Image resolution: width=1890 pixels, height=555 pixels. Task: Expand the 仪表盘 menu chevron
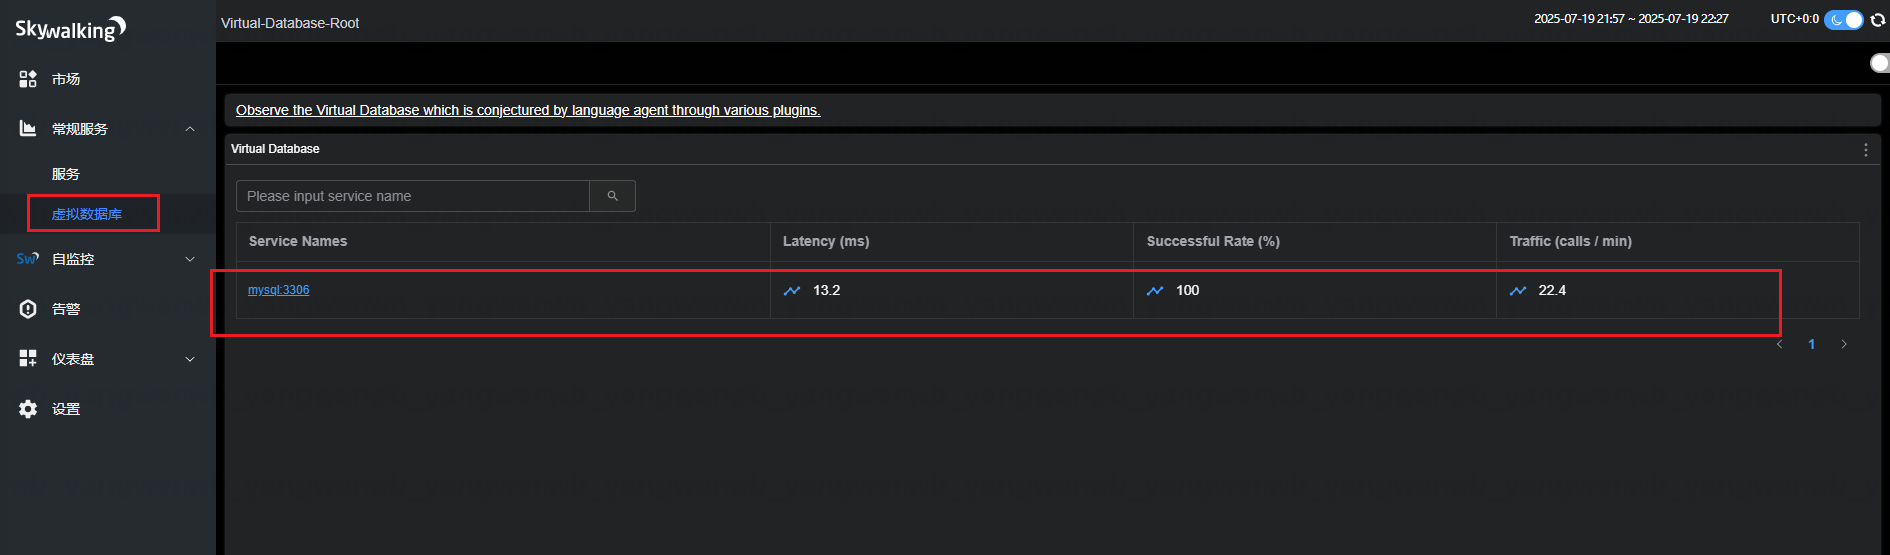[190, 359]
